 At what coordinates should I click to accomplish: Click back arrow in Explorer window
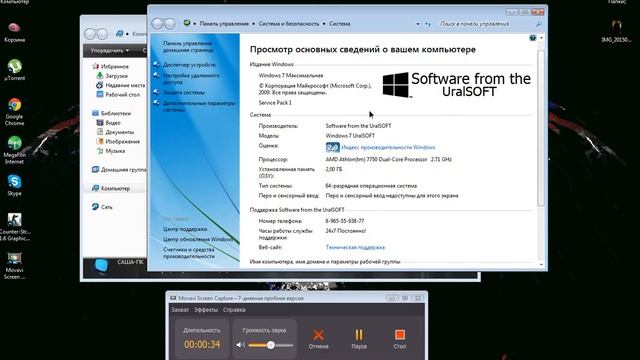click(x=90, y=34)
